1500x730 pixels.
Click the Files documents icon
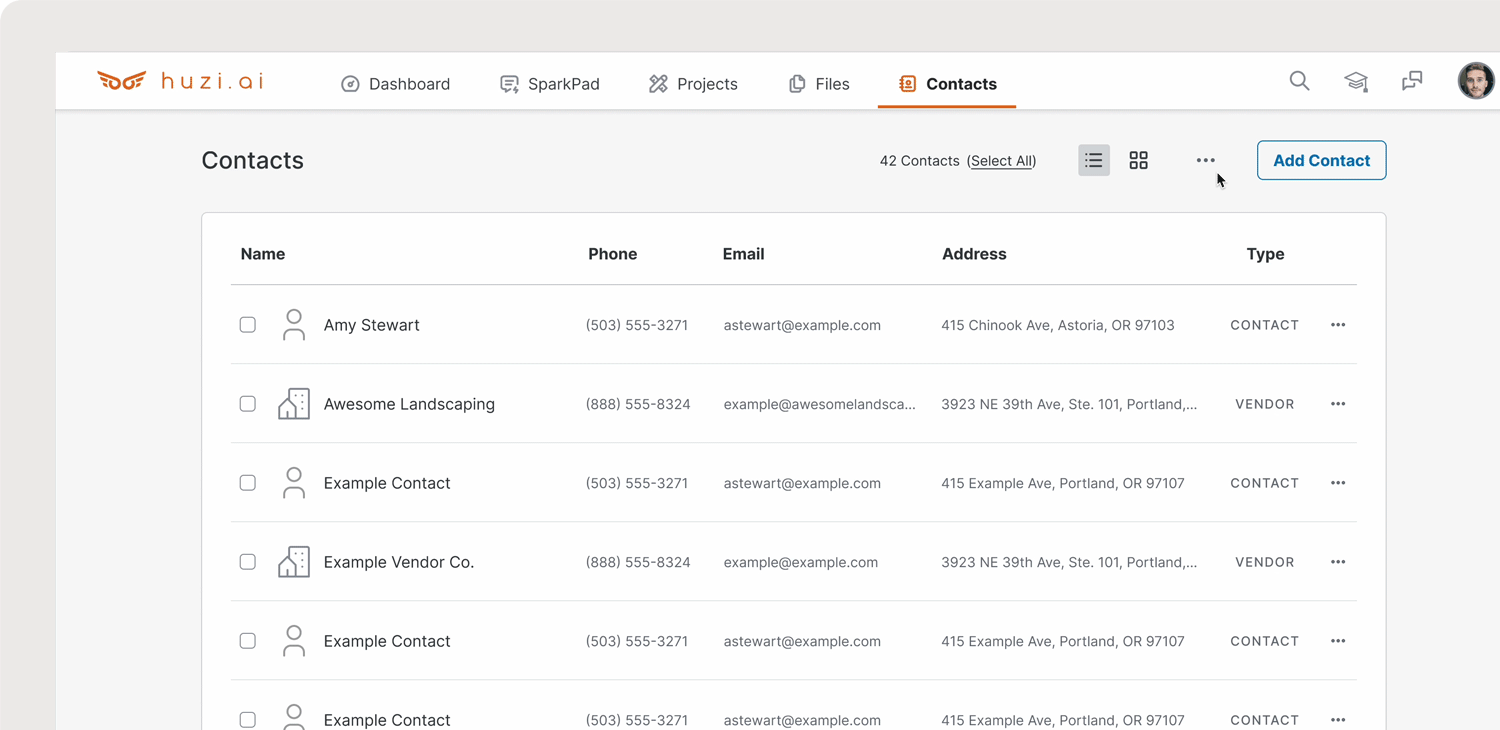coord(797,84)
